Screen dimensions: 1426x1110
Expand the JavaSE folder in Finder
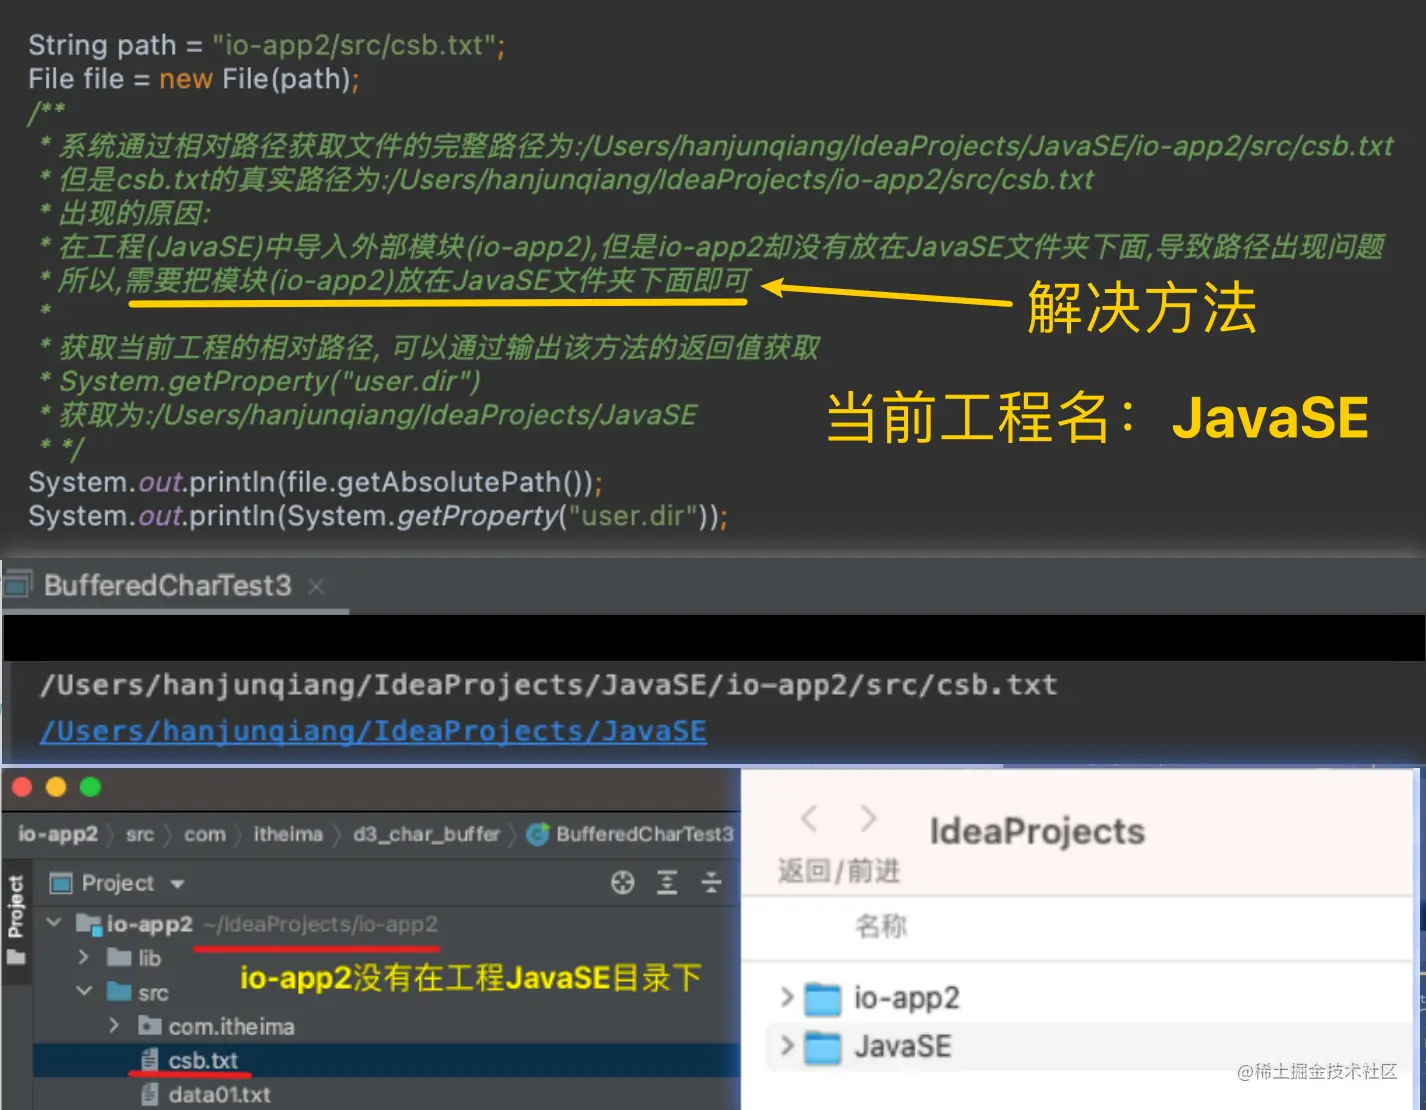coord(787,1046)
